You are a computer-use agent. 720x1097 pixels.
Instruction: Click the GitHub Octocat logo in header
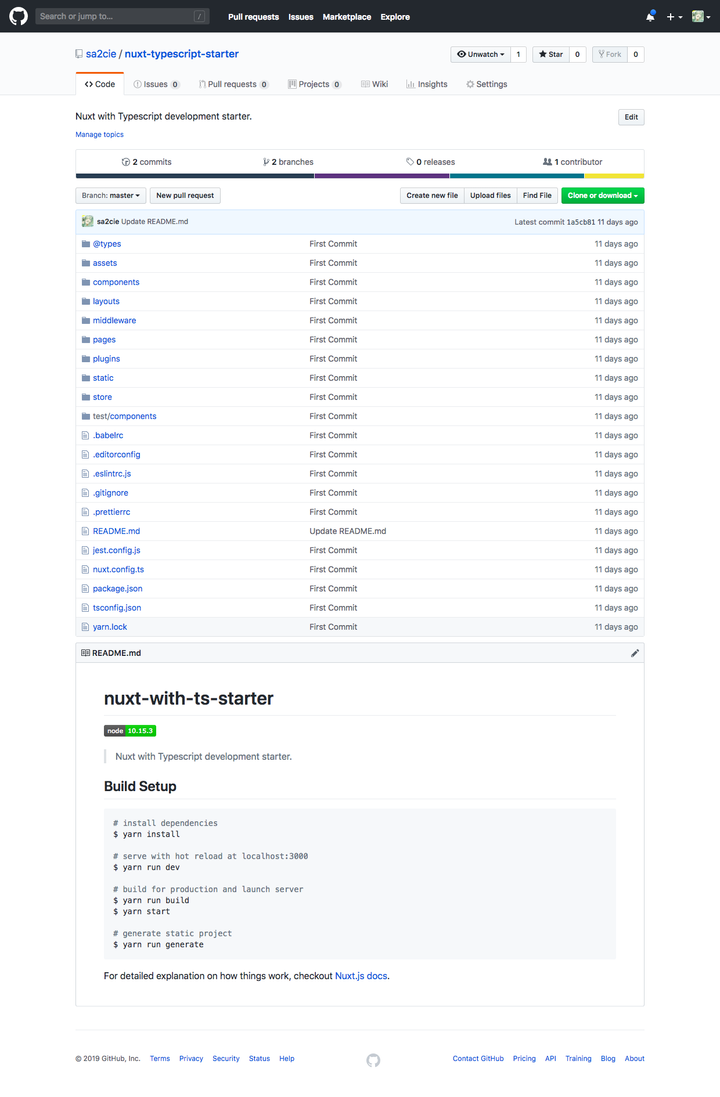point(18,16)
